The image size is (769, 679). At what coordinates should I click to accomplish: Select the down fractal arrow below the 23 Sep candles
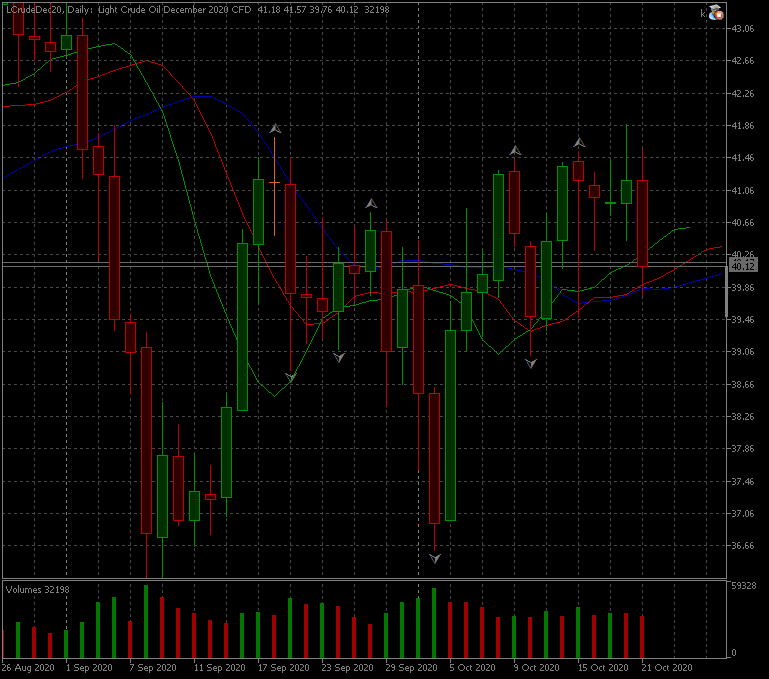click(339, 356)
